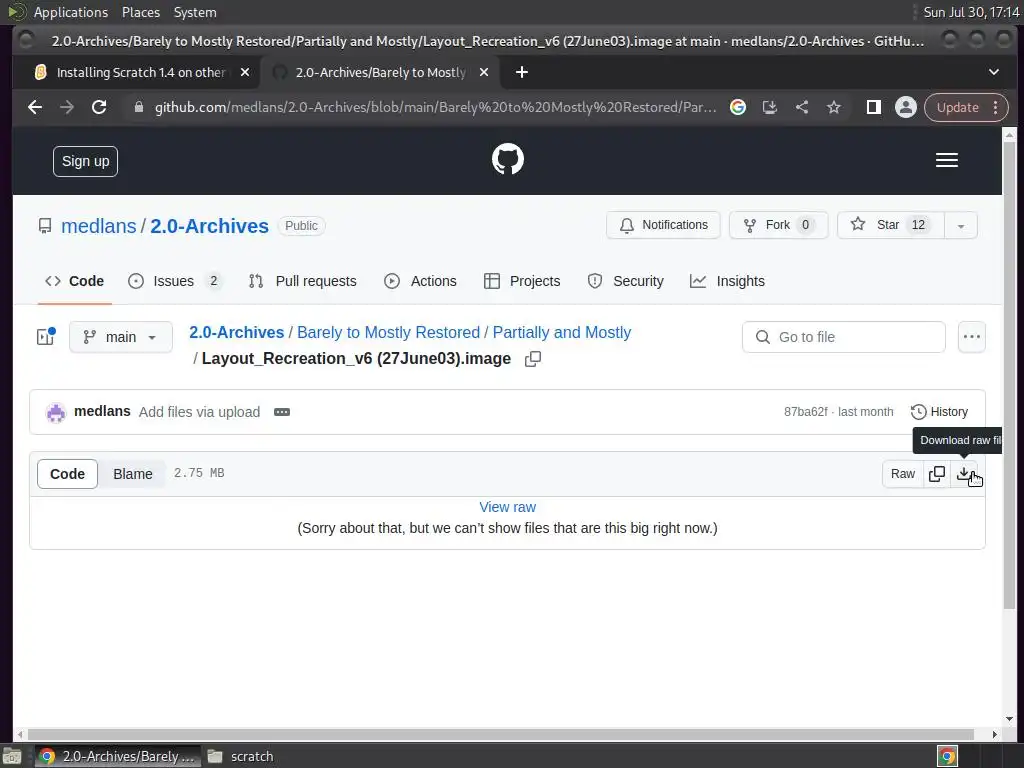The image size is (1024, 768).
Task: Open the tab search chevron
Action: (x=993, y=72)
